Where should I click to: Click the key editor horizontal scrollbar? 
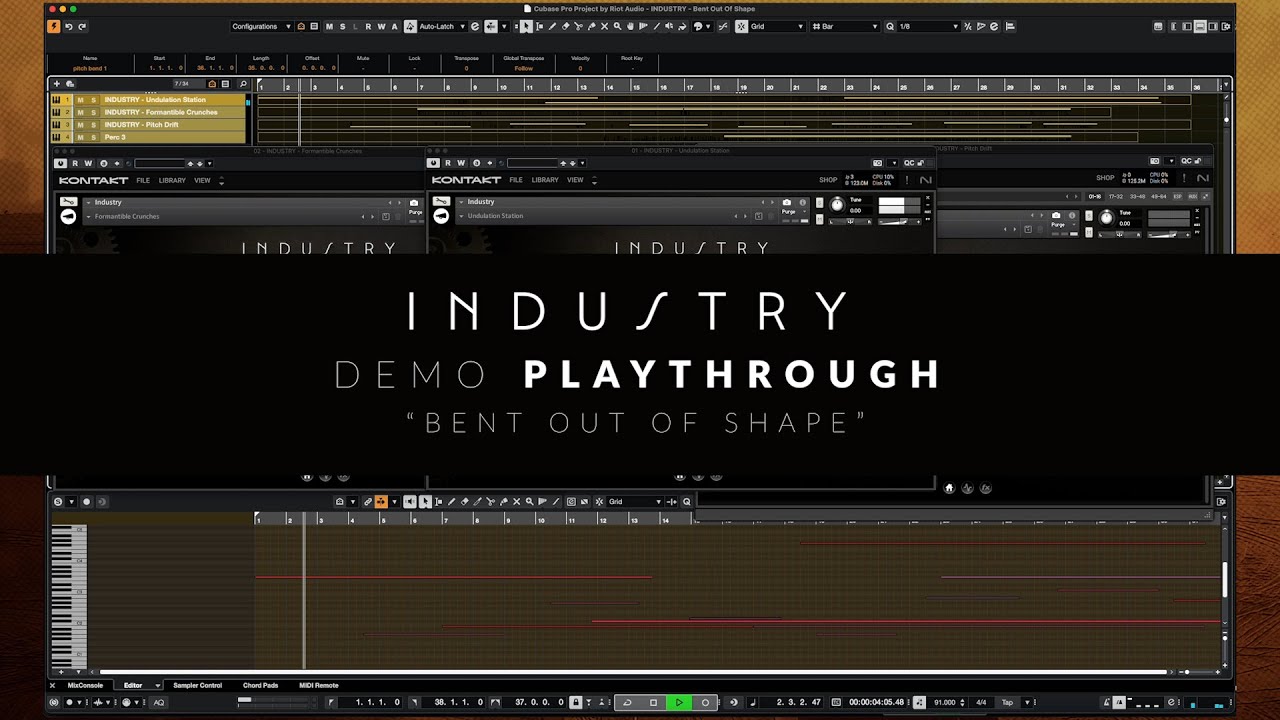[632, 672]
